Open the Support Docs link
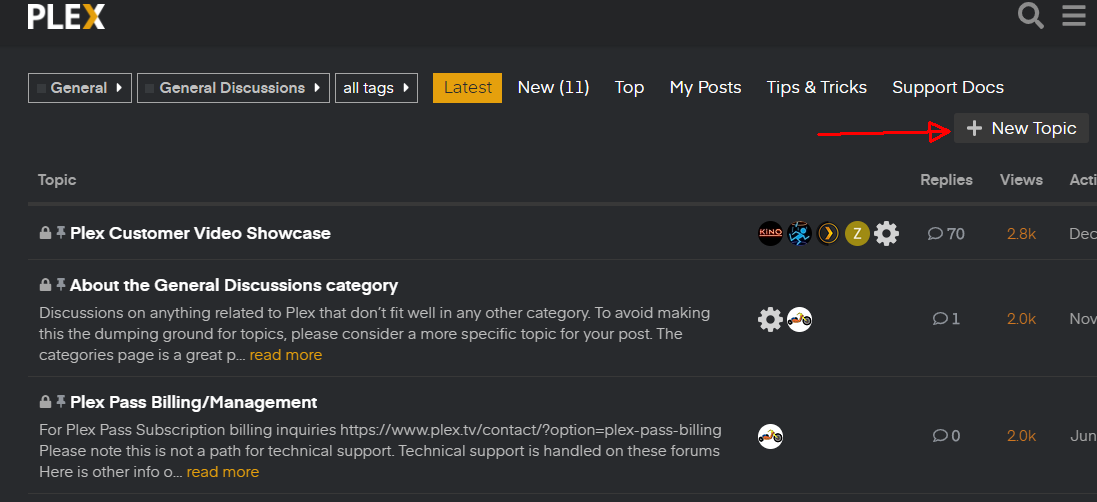This screenshot has width=1097, height=502. 948,88
